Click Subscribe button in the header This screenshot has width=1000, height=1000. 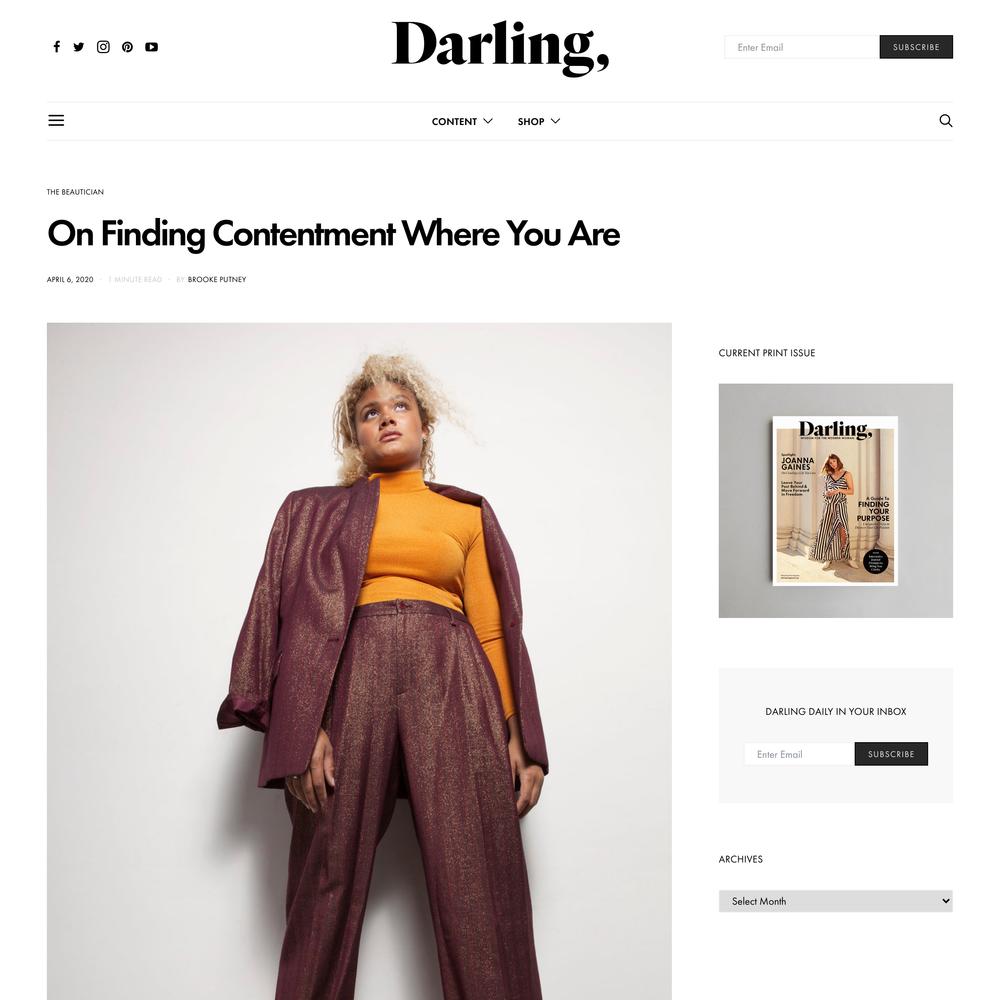[916, 47]
